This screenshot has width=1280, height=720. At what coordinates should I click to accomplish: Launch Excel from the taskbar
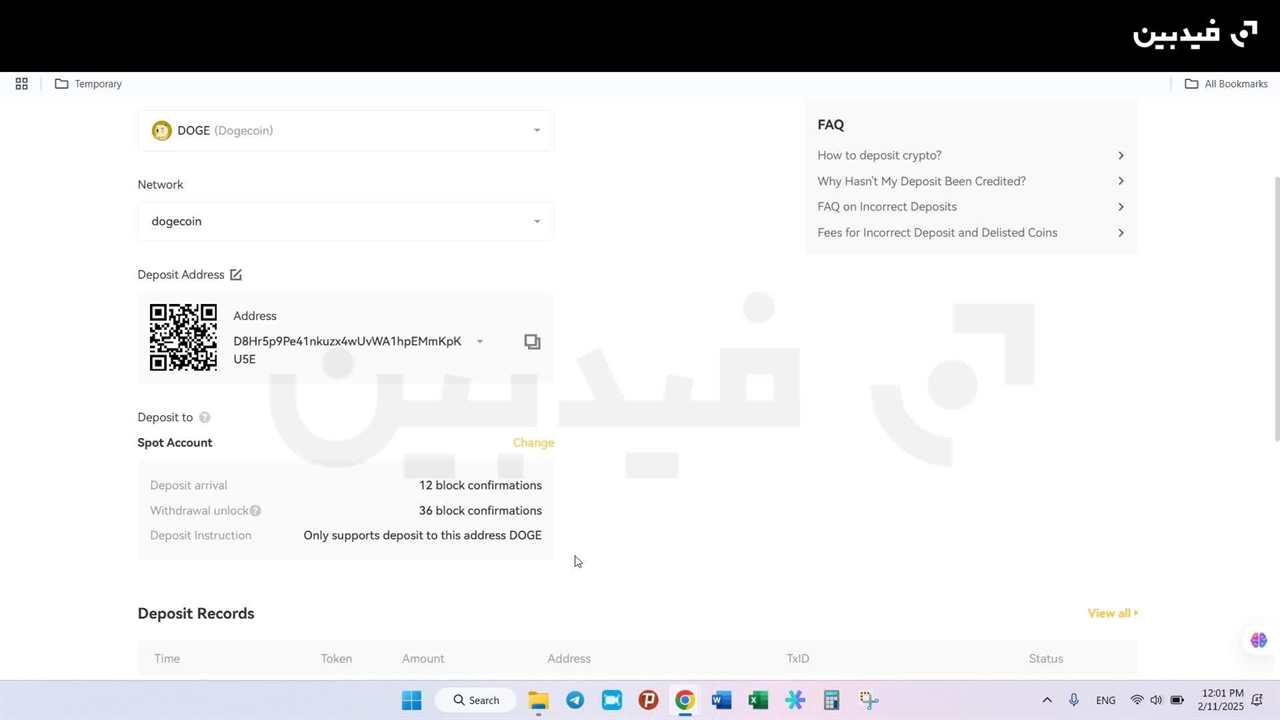[x=758, y=700]
